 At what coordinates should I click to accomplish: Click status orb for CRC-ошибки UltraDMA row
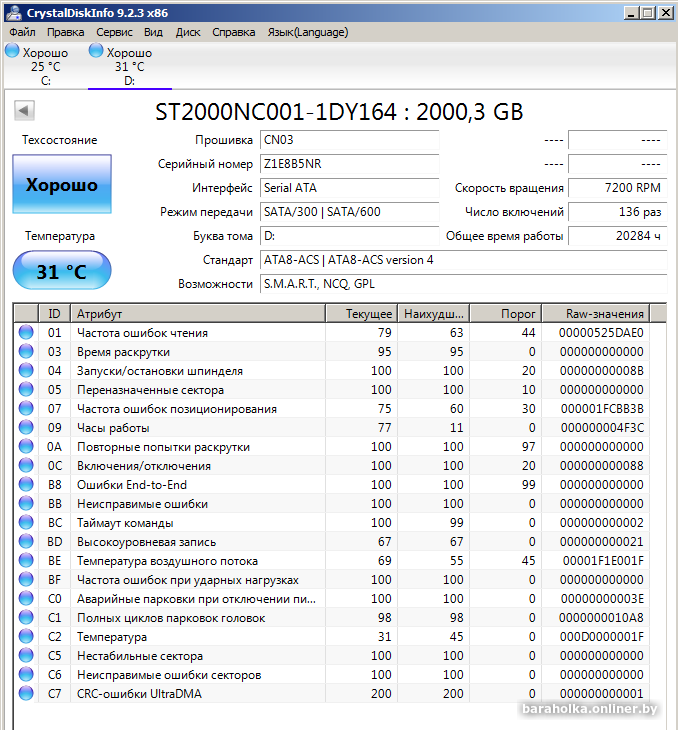point(26,694)
